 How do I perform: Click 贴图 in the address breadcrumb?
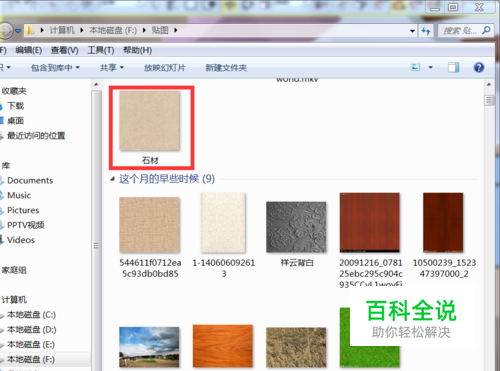pyautogui.click(x=160, y=31)
